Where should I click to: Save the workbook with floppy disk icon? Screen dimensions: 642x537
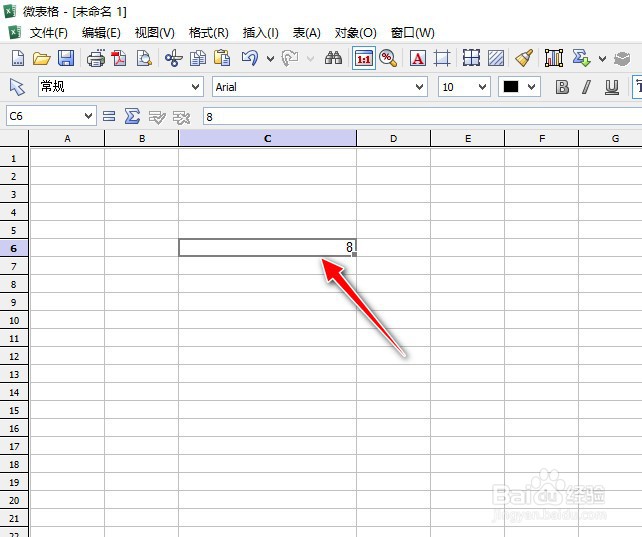coord(66,59)
